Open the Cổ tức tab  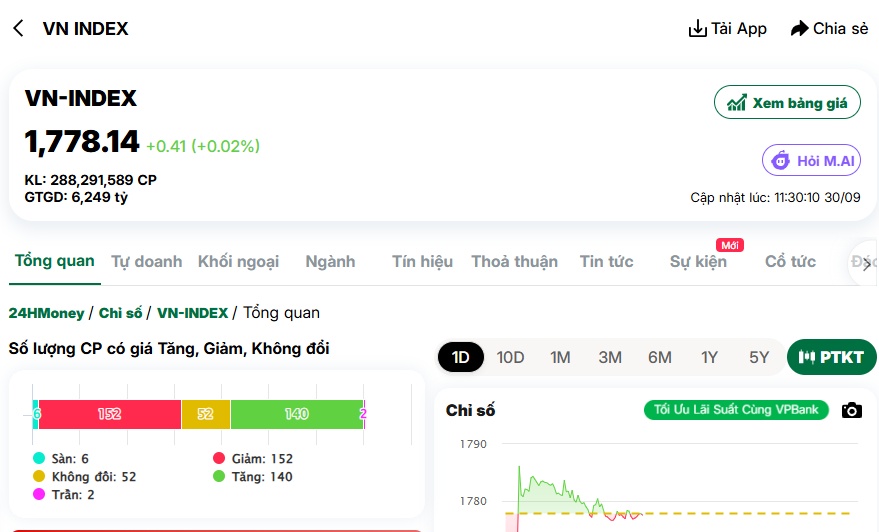790,262
